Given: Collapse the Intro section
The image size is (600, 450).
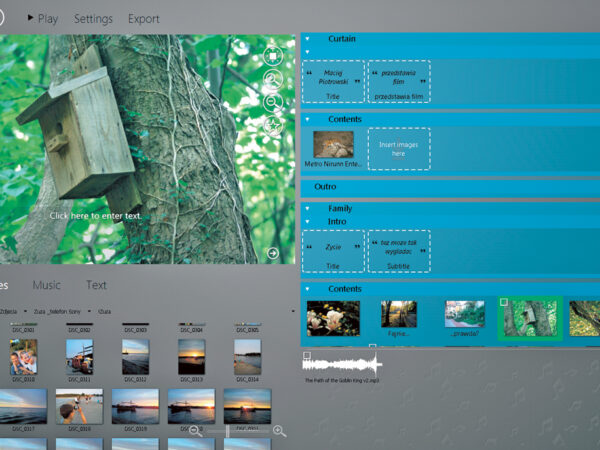Looking at the screenshot, I should pos(308,221).
